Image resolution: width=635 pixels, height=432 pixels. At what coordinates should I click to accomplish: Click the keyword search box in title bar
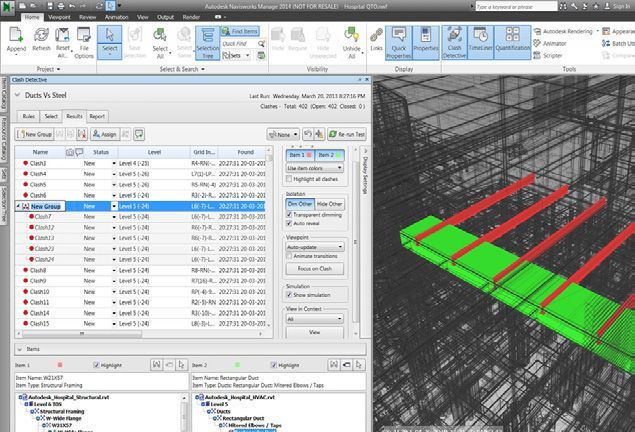(x=516, y=6)
